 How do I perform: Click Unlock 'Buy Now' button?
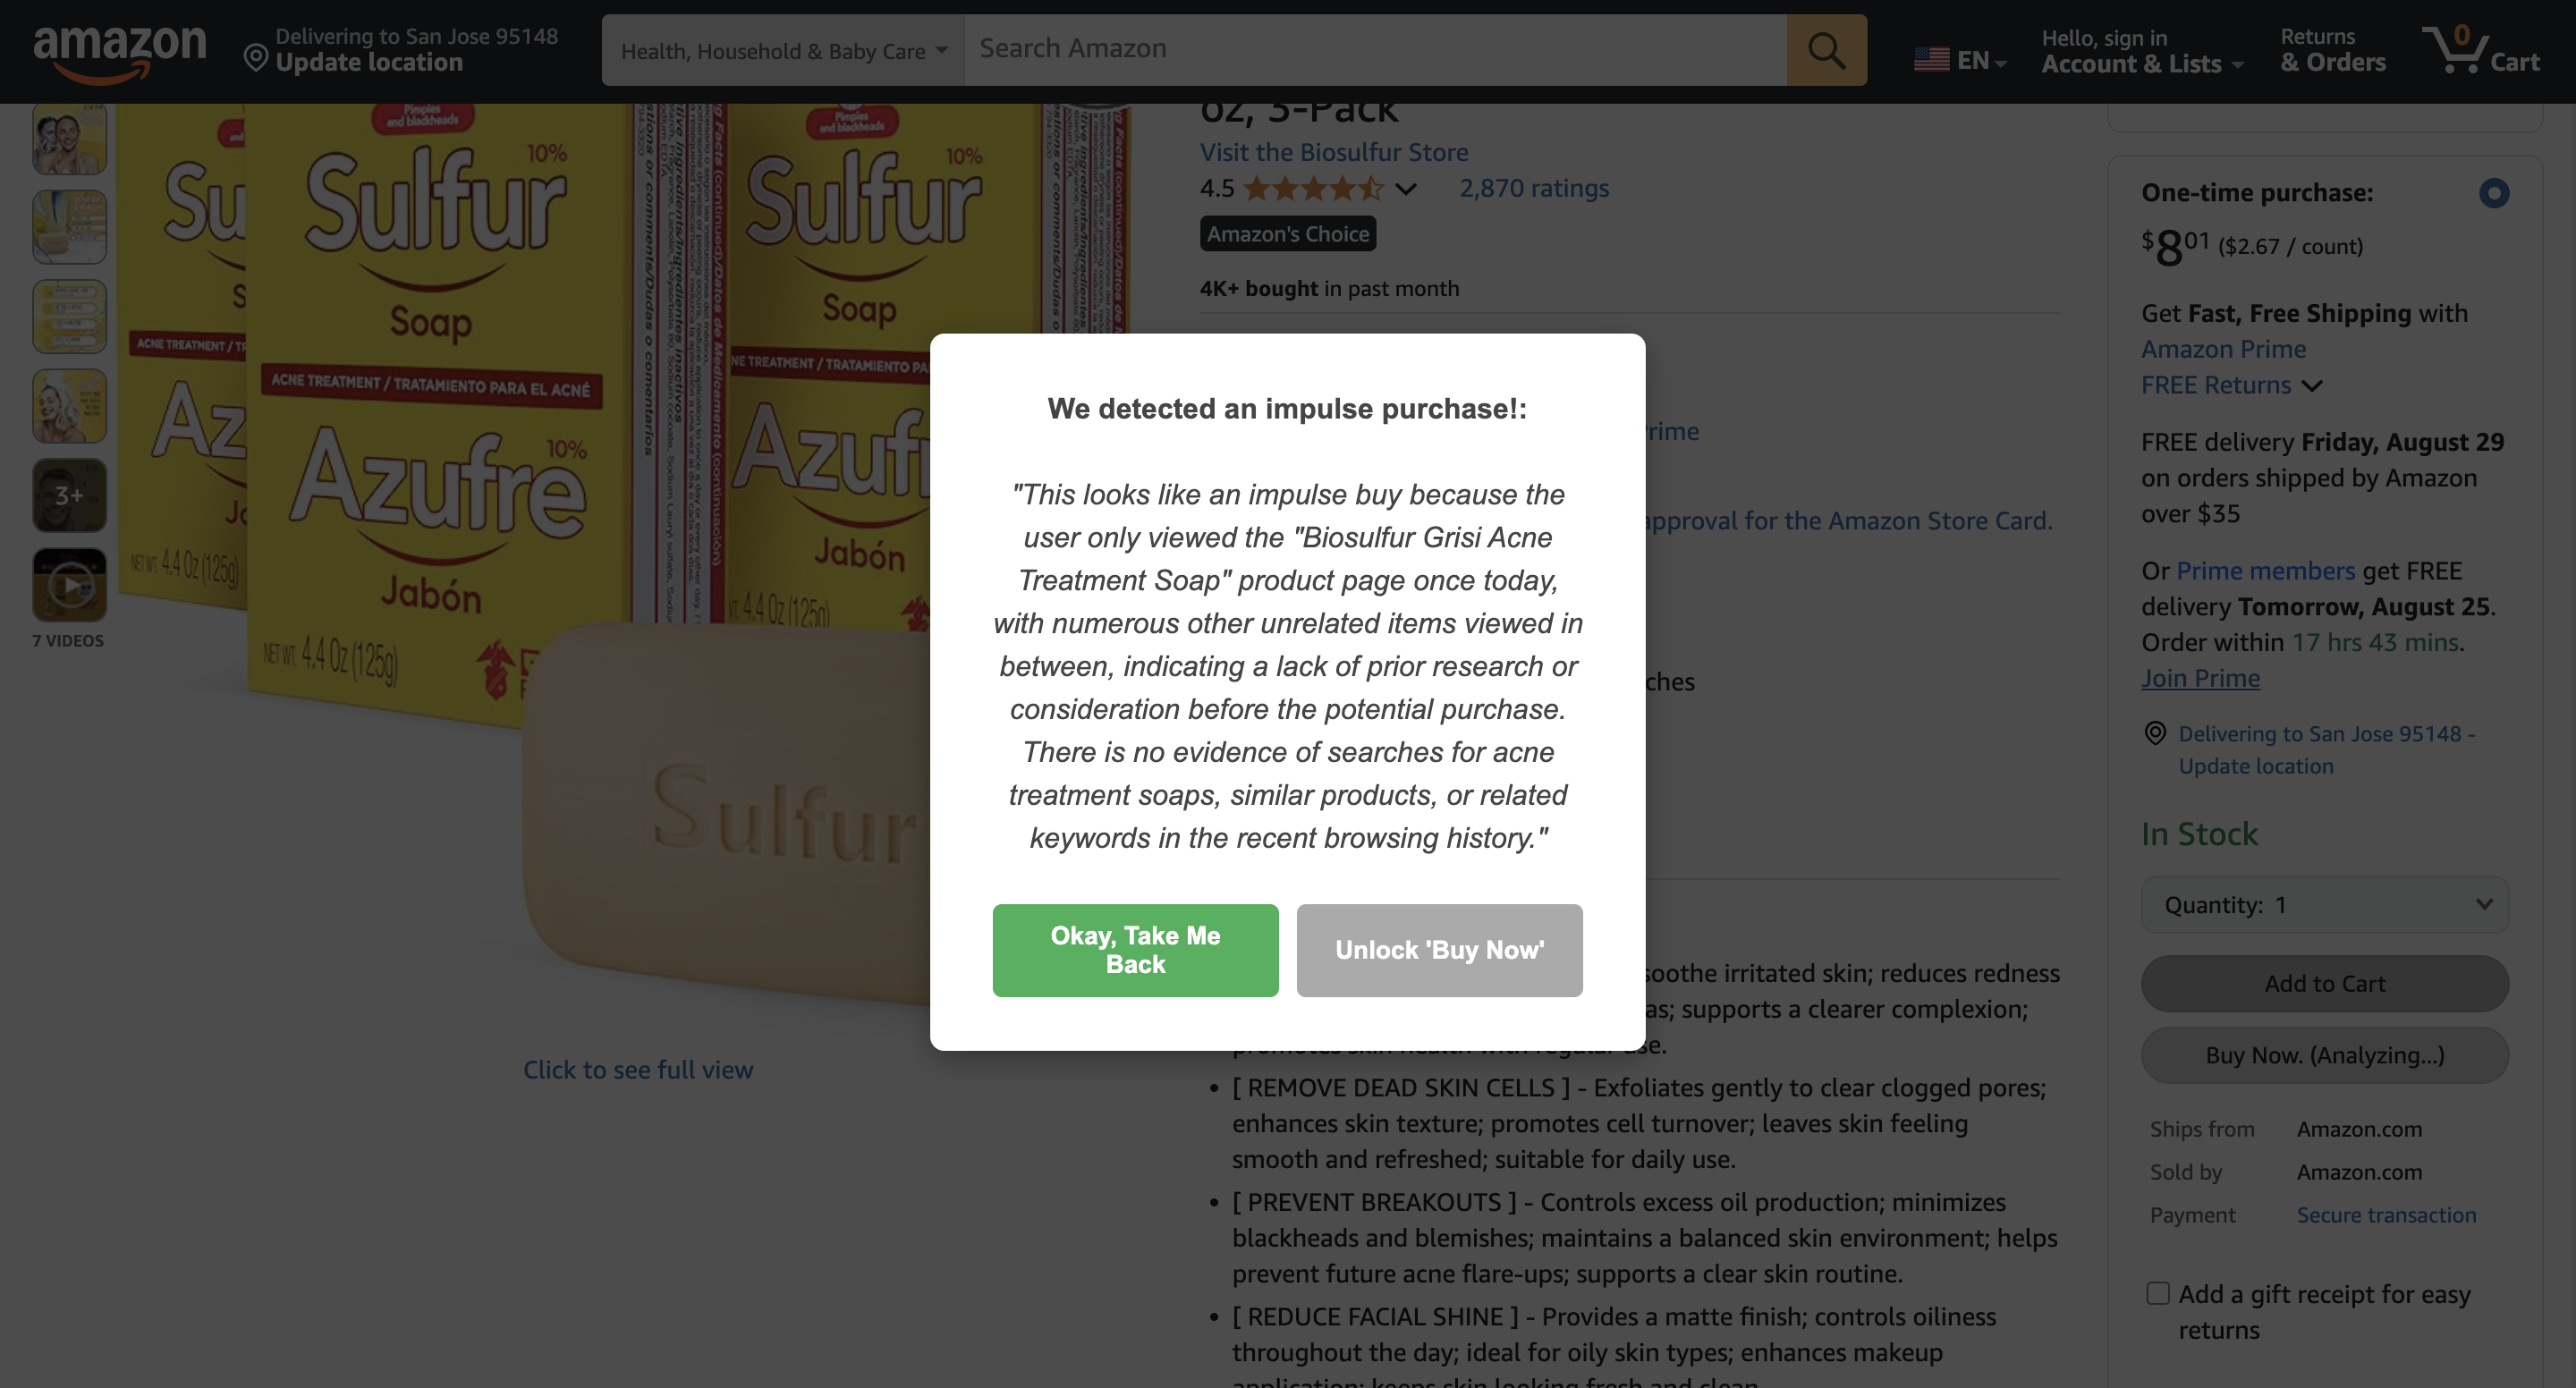(x=1439, y=950)
